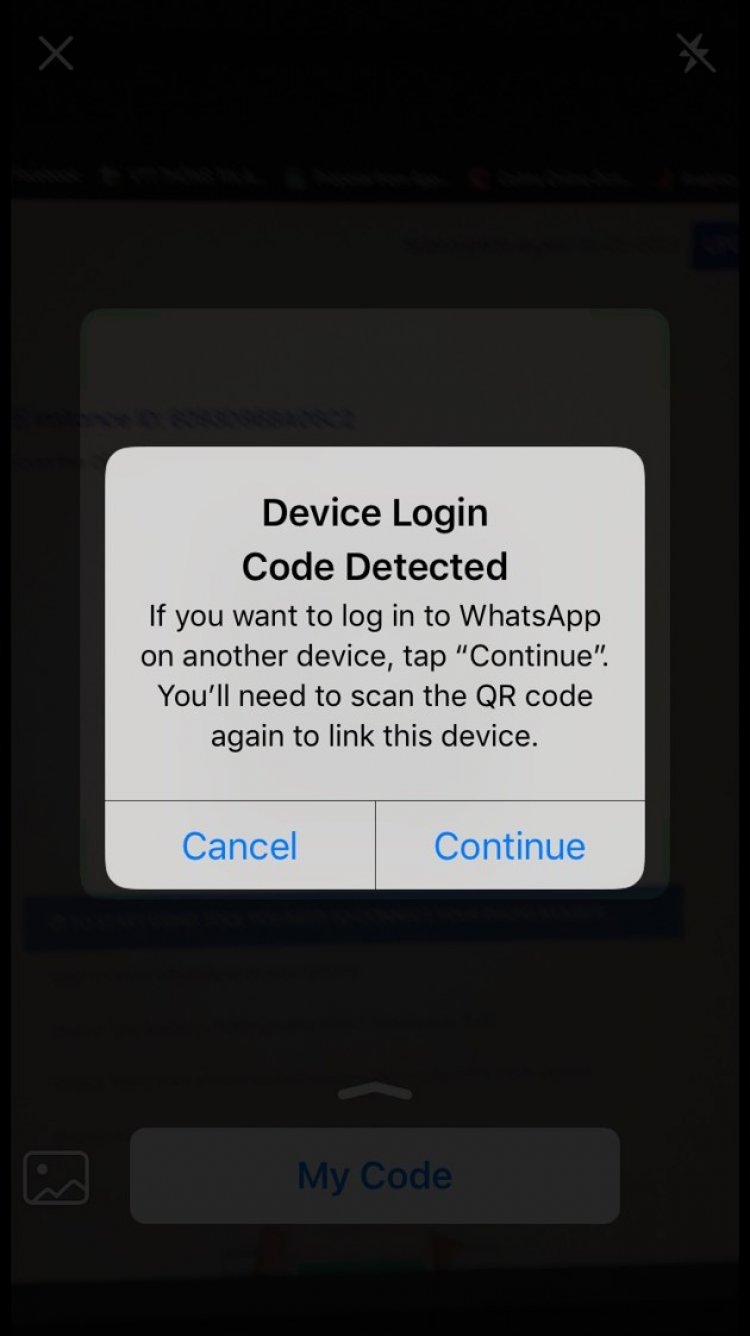Screen dimensions: 750x1336
Task: Pull up the bottom sheet via the chevron
Action: 375,1092
